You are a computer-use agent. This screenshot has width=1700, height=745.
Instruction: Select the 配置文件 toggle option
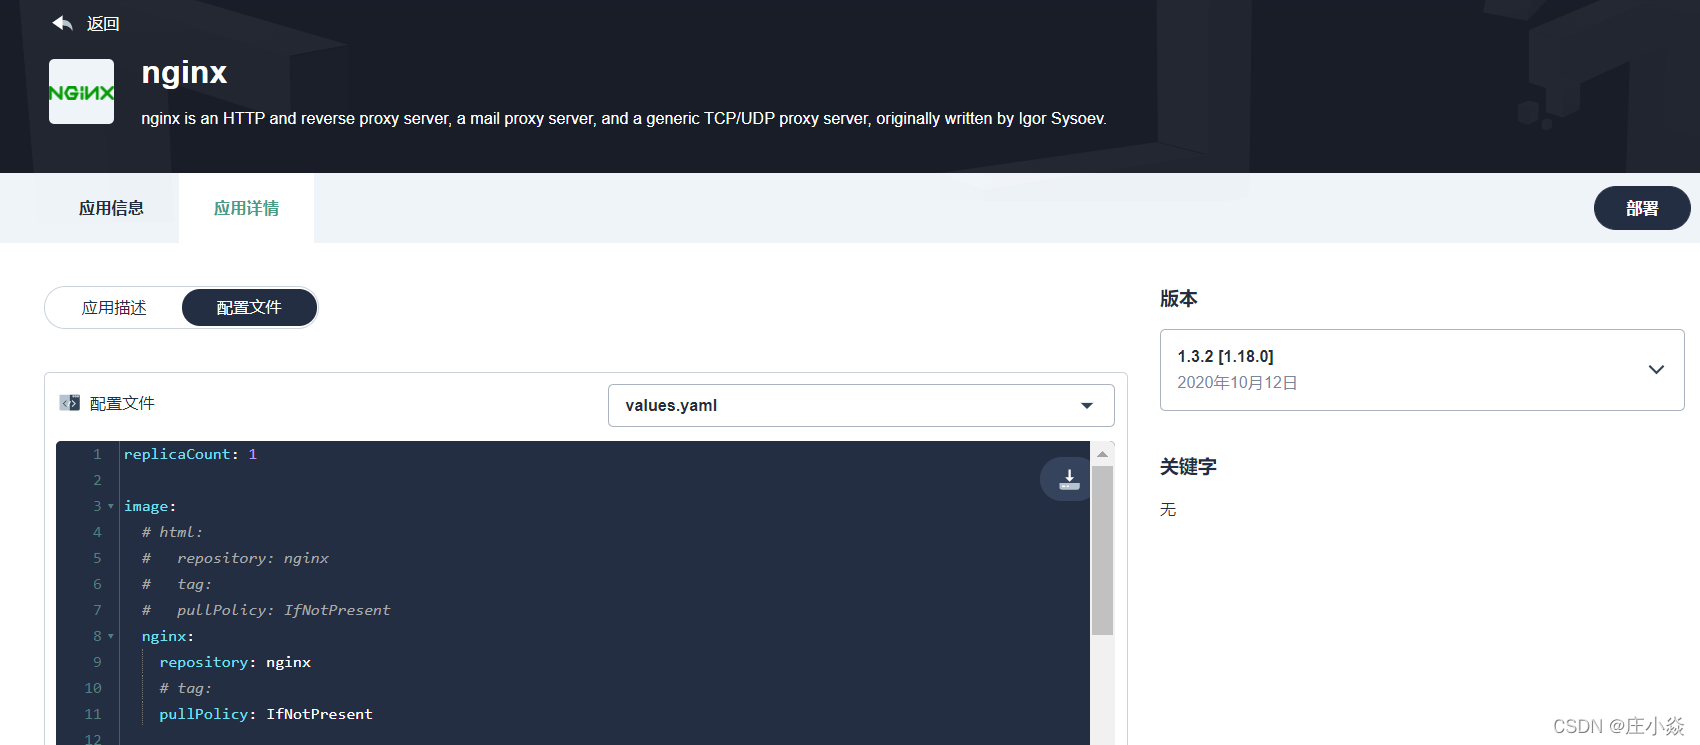pyautogui.click(x=249, y=308)
